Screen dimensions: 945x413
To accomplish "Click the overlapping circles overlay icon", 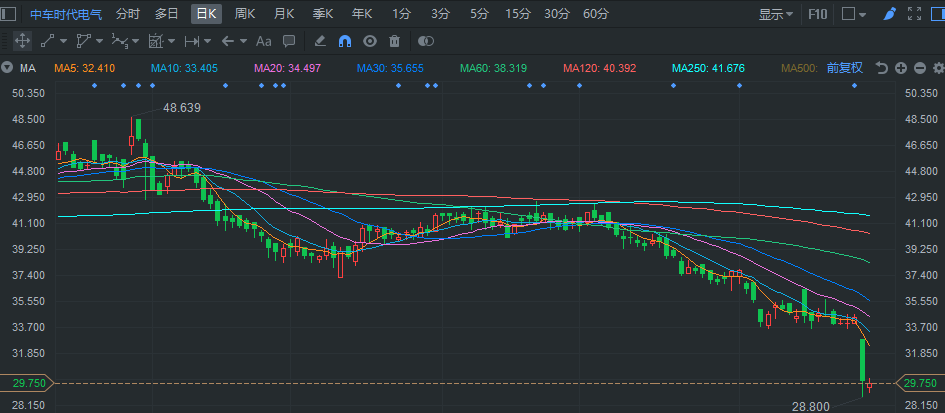I will click(426, 41).
